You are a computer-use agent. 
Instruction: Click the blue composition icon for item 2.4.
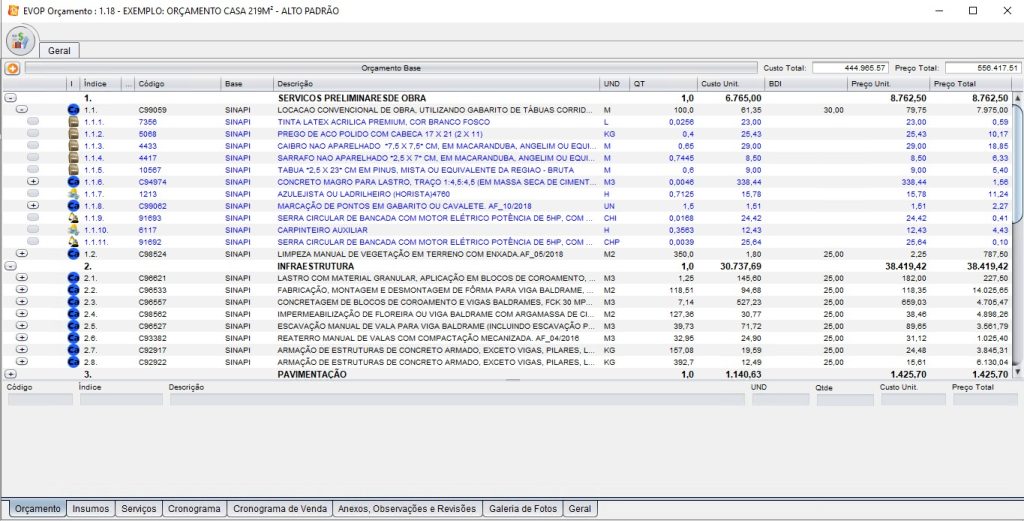[72, 314]
